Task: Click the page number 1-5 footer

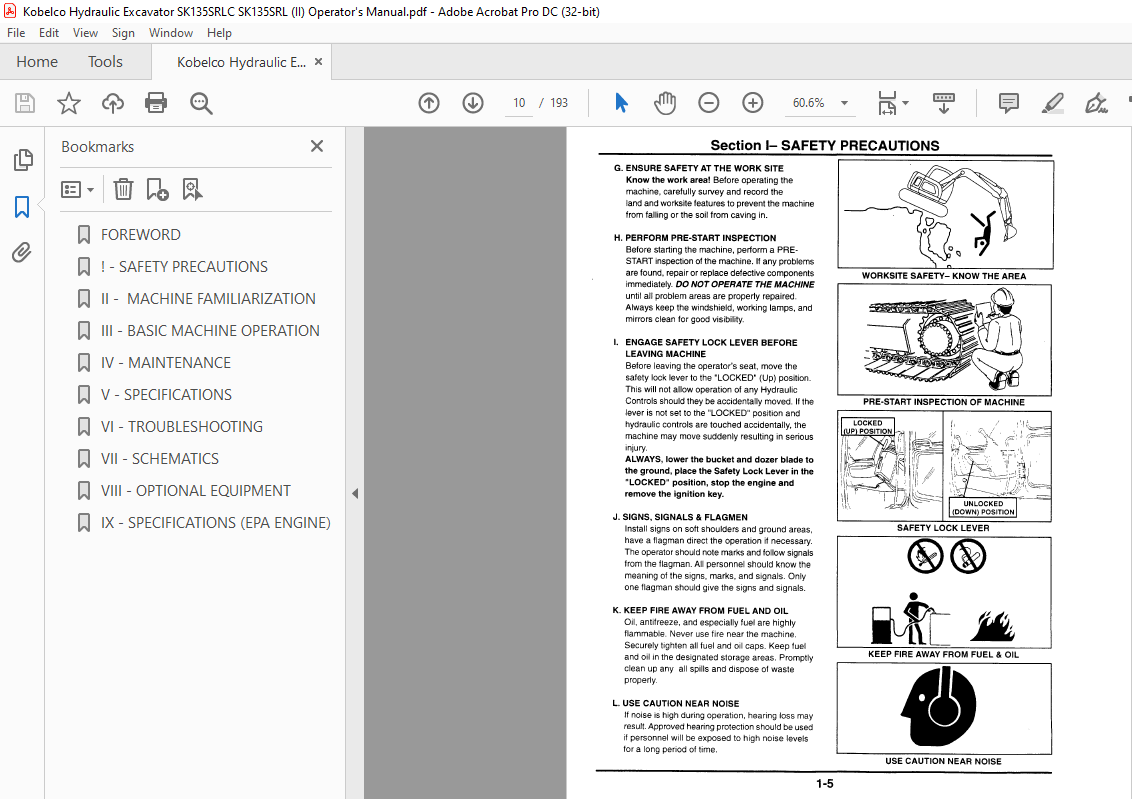Action: pyautogui.click(x=824, y=783)
